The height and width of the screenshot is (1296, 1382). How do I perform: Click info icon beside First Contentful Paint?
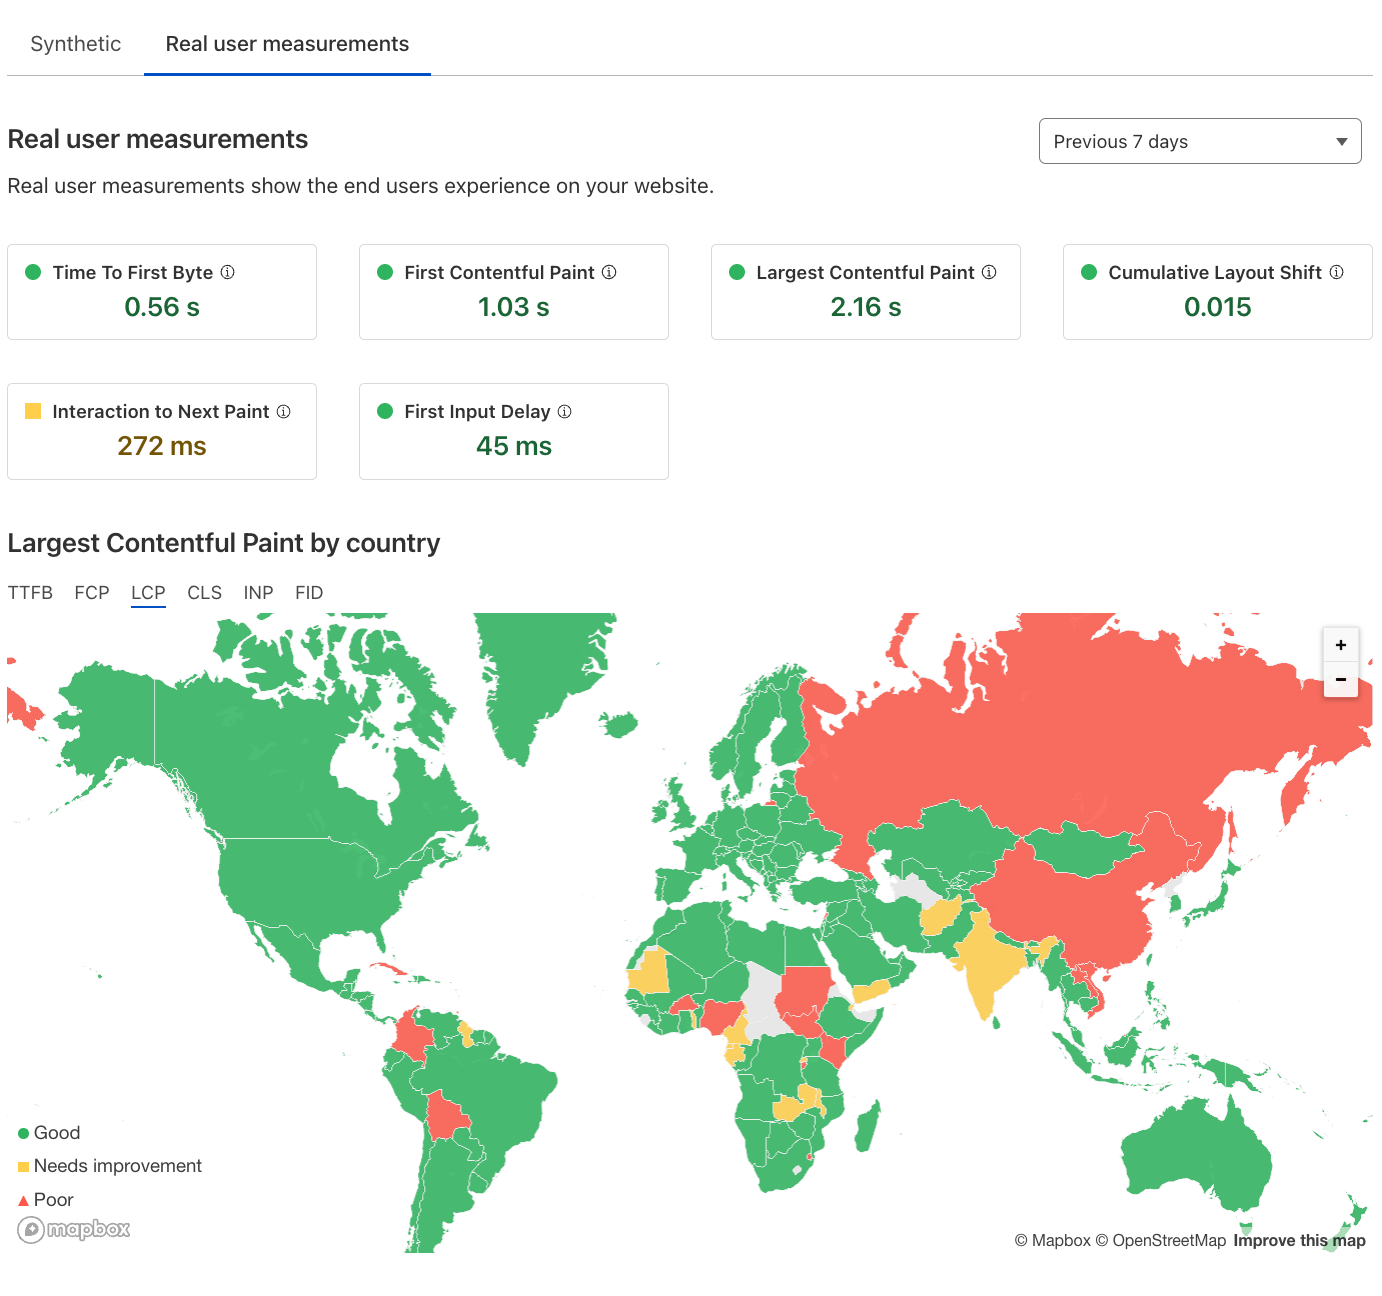coord(609,272)
